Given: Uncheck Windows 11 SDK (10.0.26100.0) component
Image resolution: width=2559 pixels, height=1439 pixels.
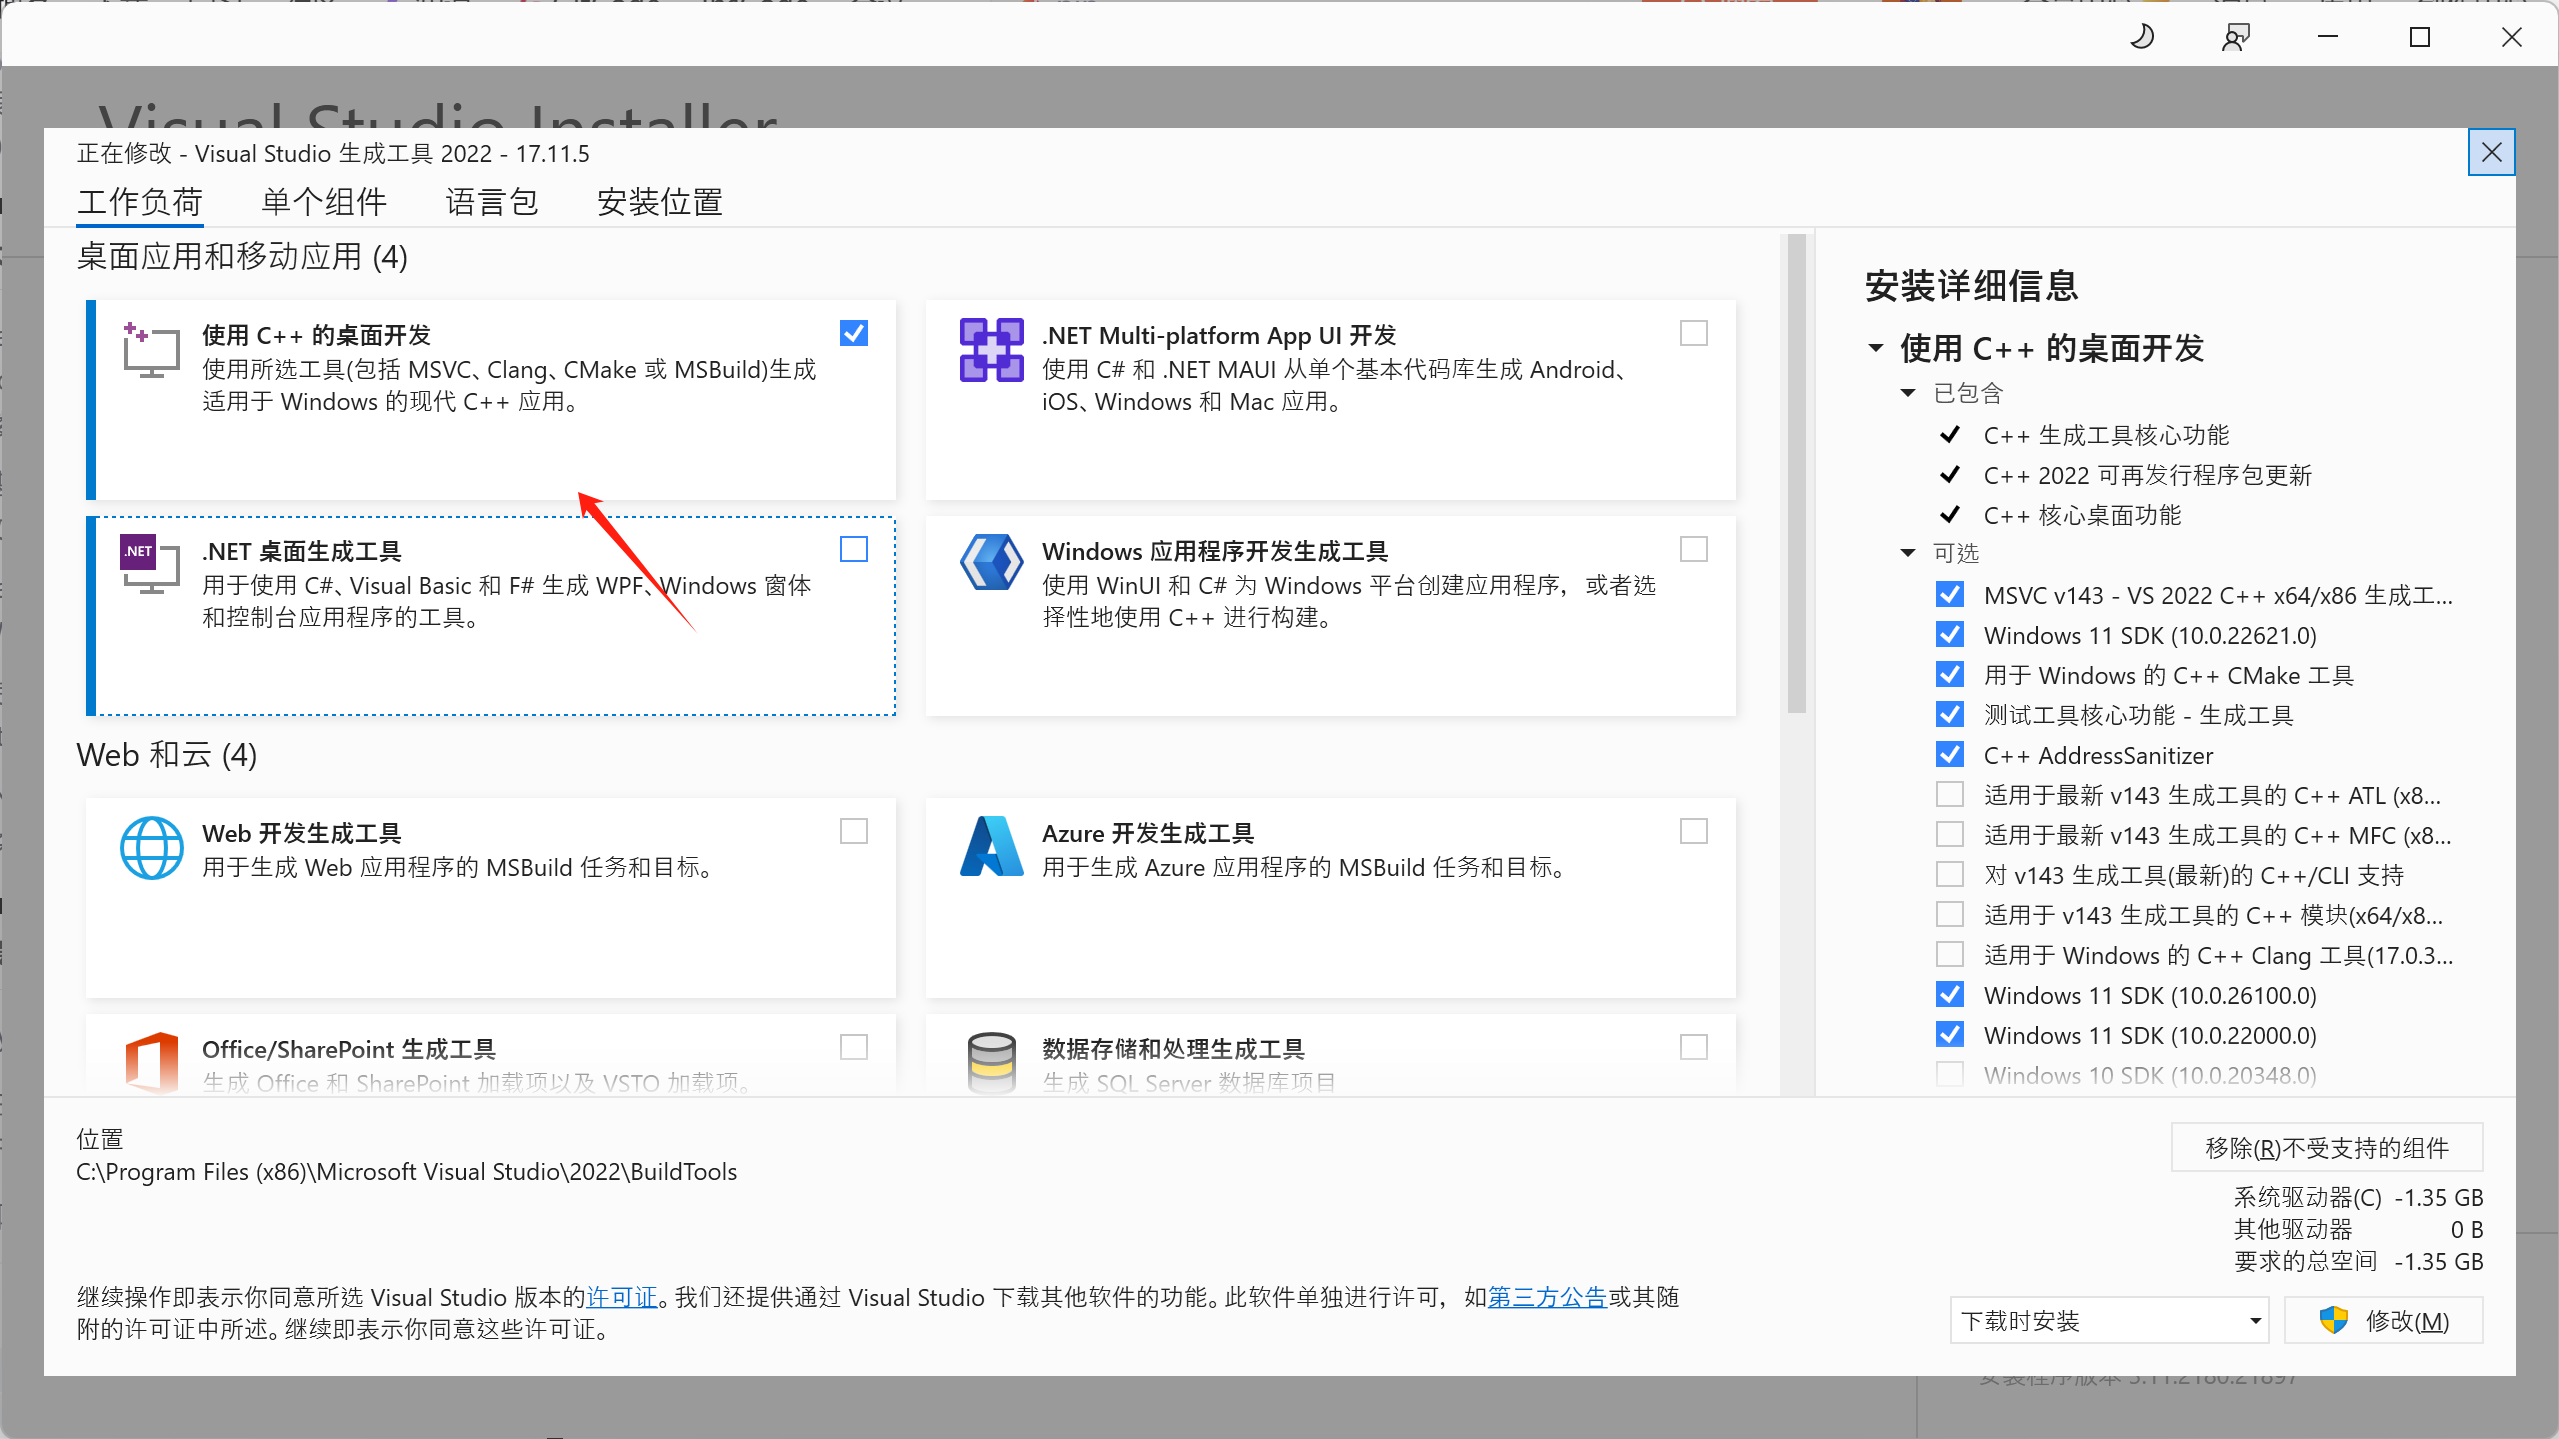Looking at the screenshot, I should 1950,995.
